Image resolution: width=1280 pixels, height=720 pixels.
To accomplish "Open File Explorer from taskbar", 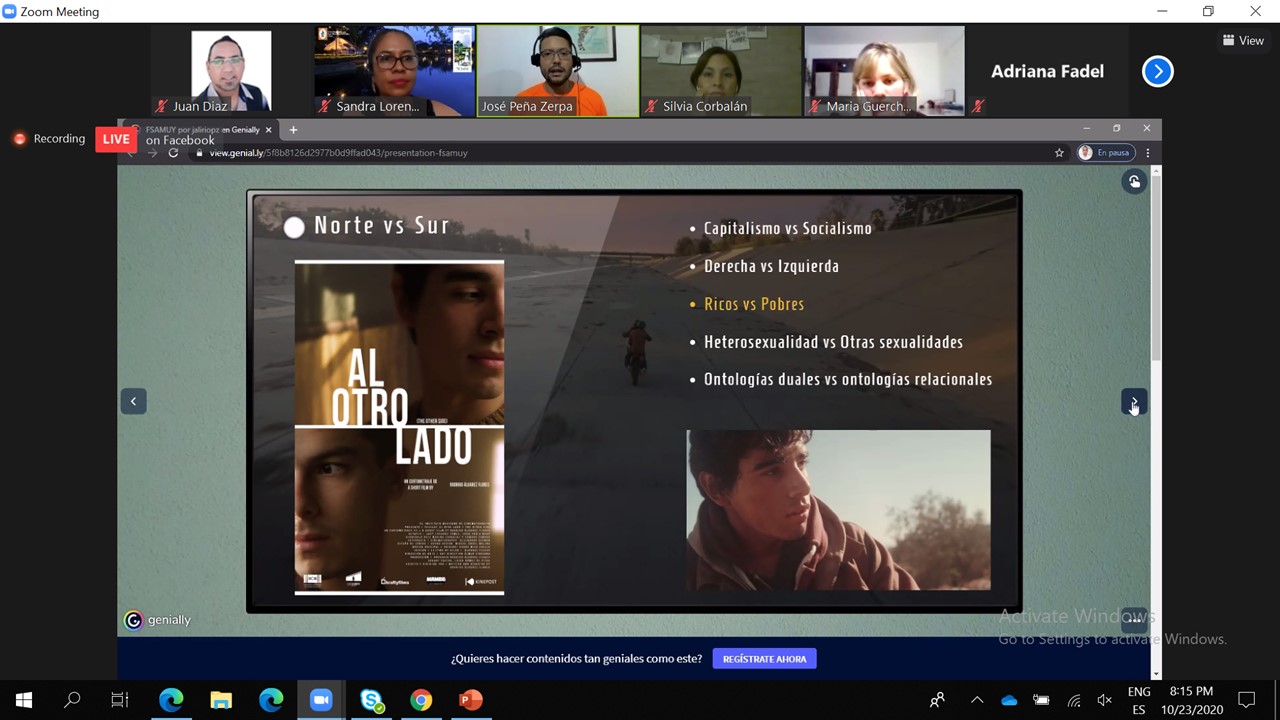I will [221, 700].
